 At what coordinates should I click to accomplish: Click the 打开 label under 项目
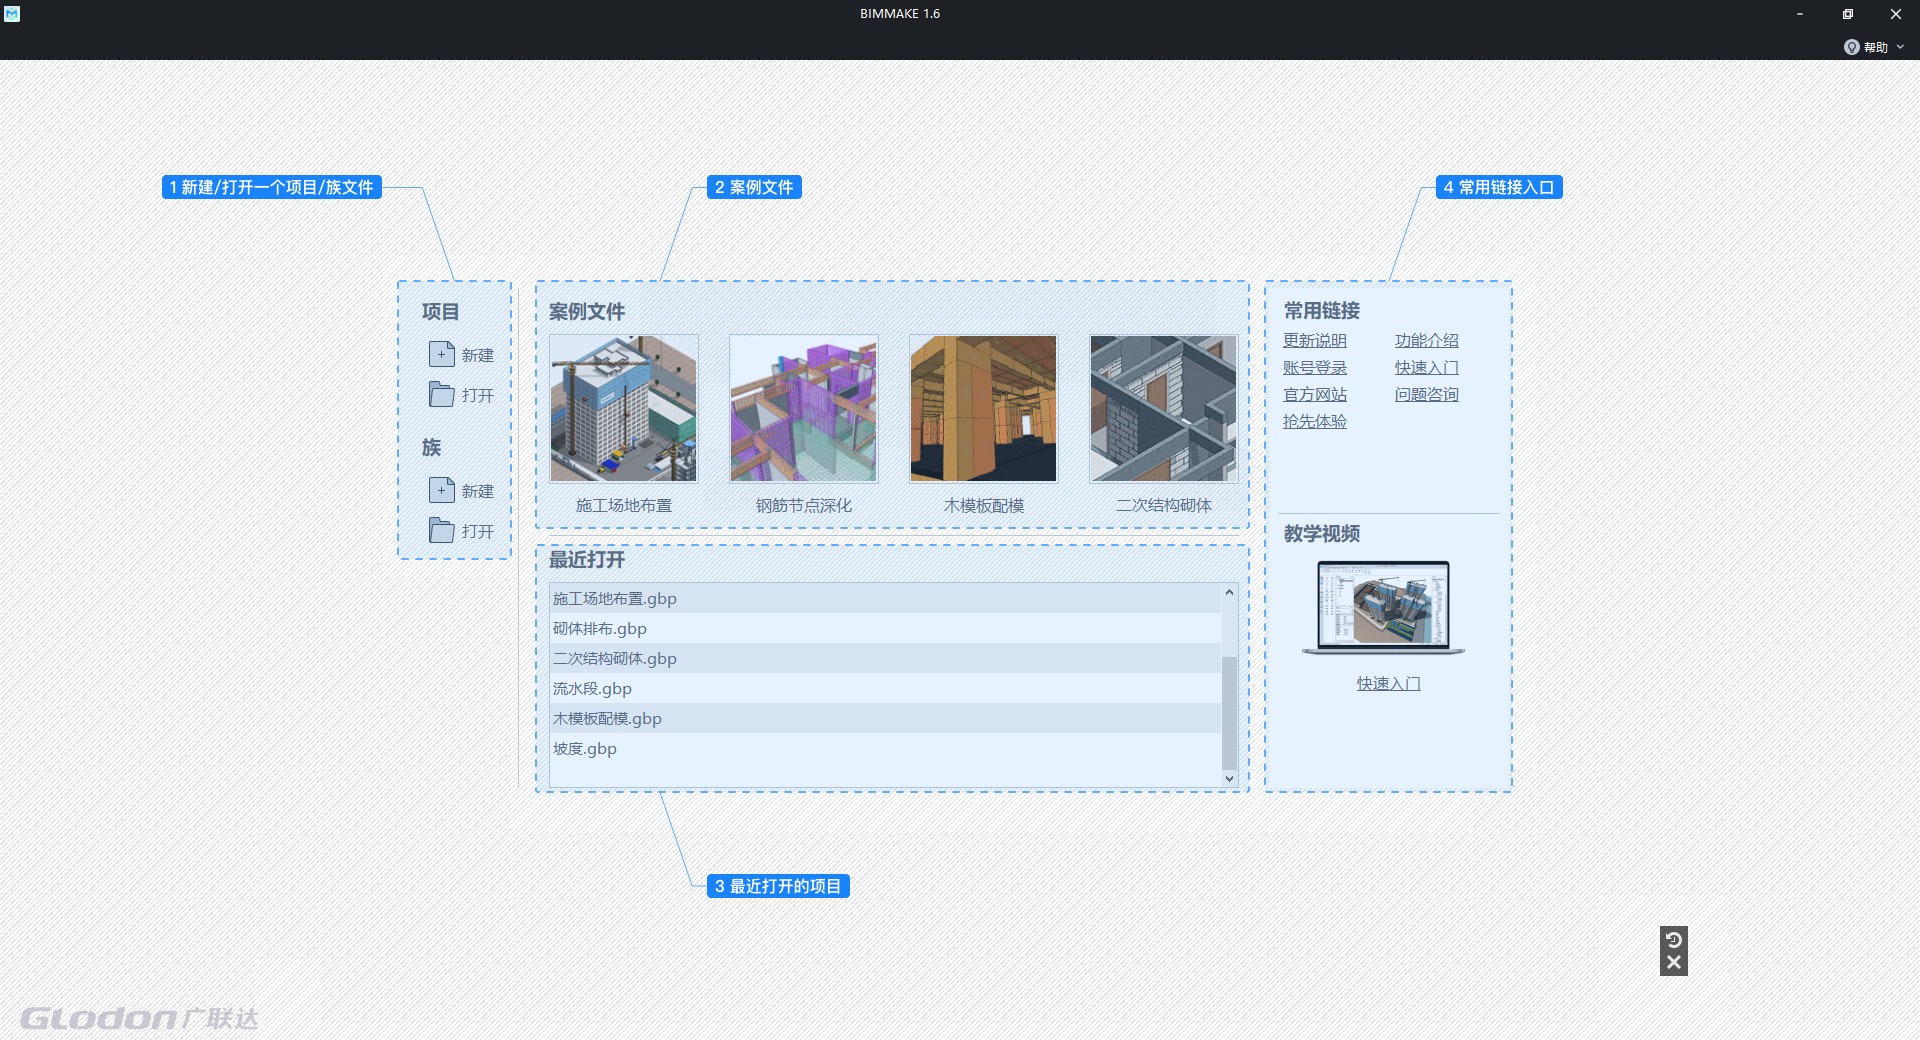coord(478,395)
